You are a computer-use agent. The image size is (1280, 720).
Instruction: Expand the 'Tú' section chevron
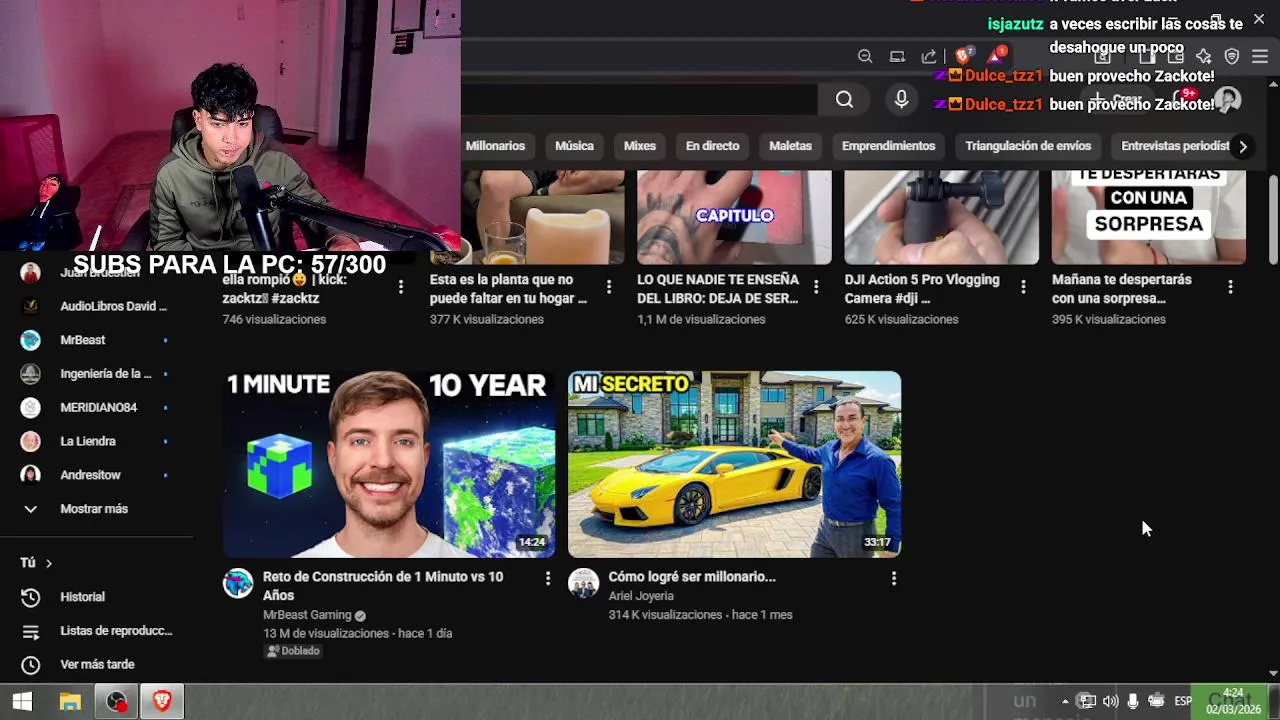(48, 563)
